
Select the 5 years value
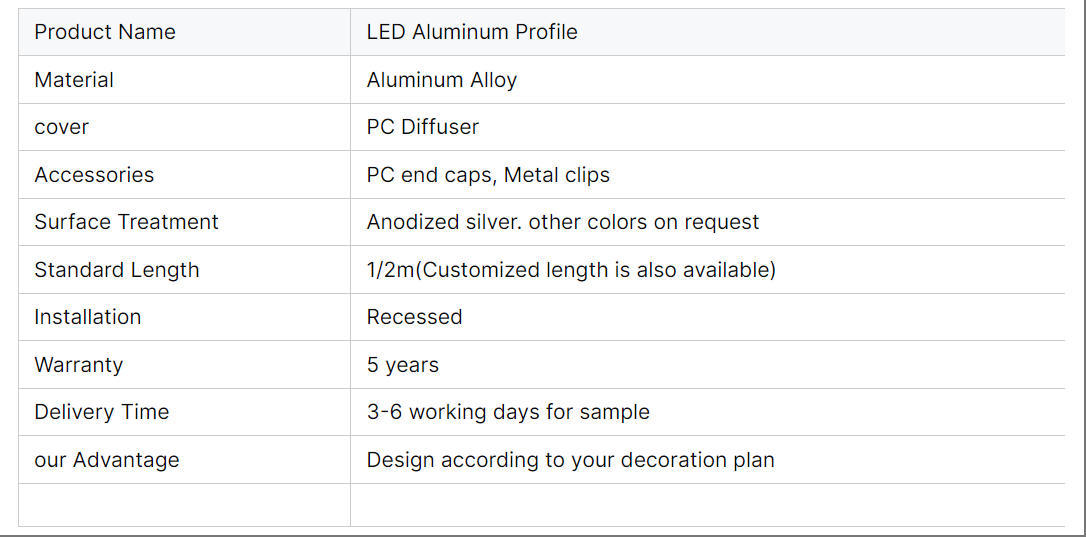tap(402, 364)
